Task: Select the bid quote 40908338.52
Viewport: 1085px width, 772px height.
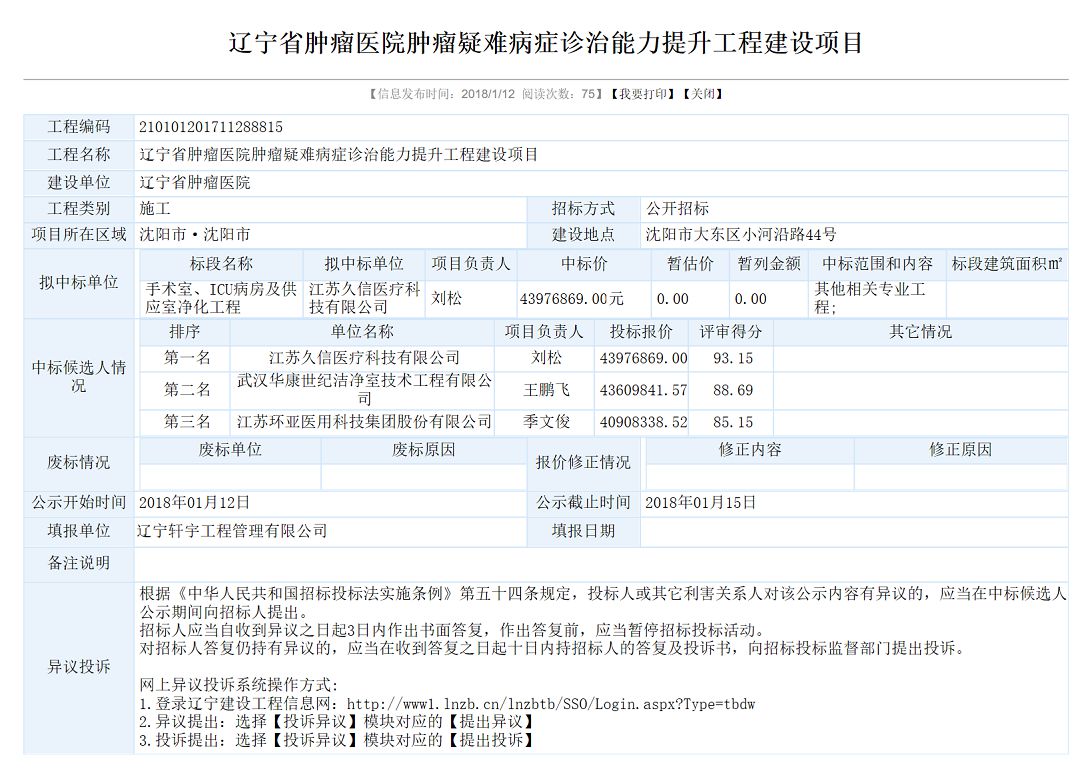Action: 643,422
